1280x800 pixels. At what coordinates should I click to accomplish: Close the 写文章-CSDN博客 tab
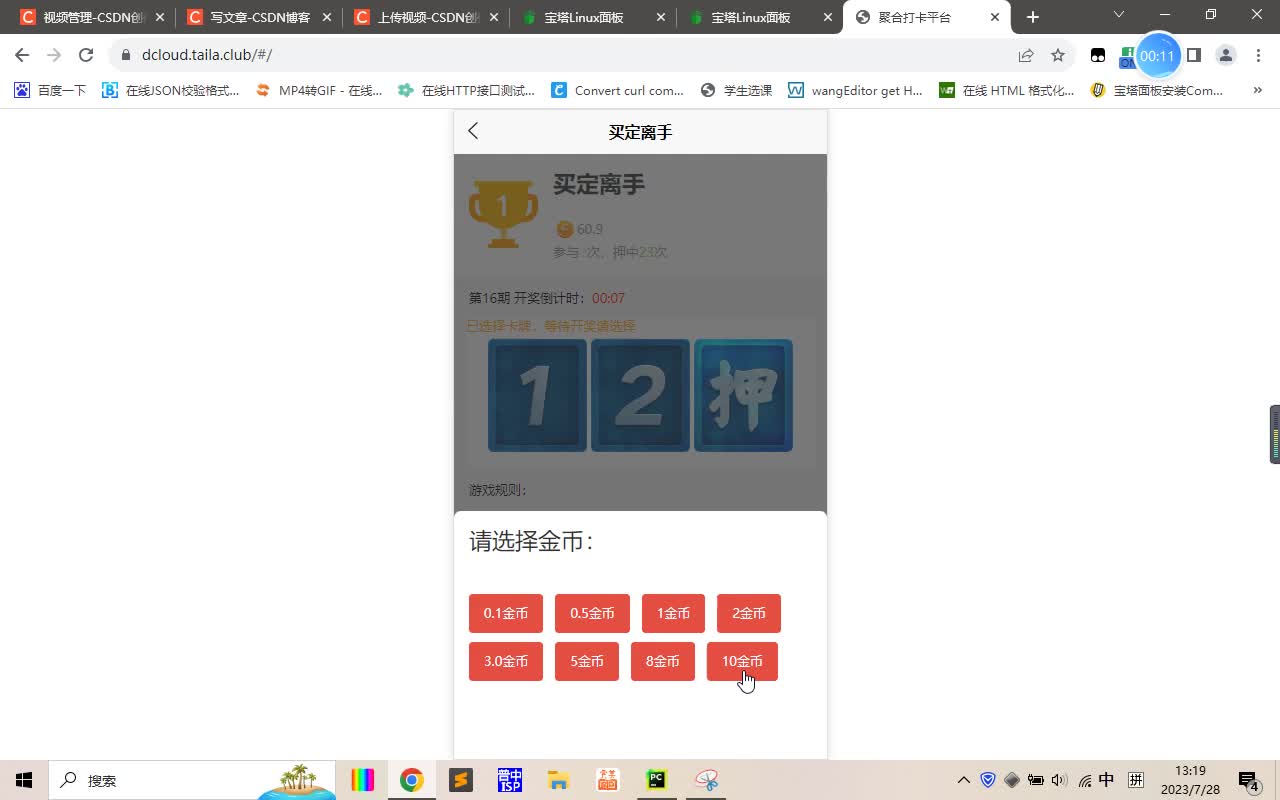[x=327, y=17]
